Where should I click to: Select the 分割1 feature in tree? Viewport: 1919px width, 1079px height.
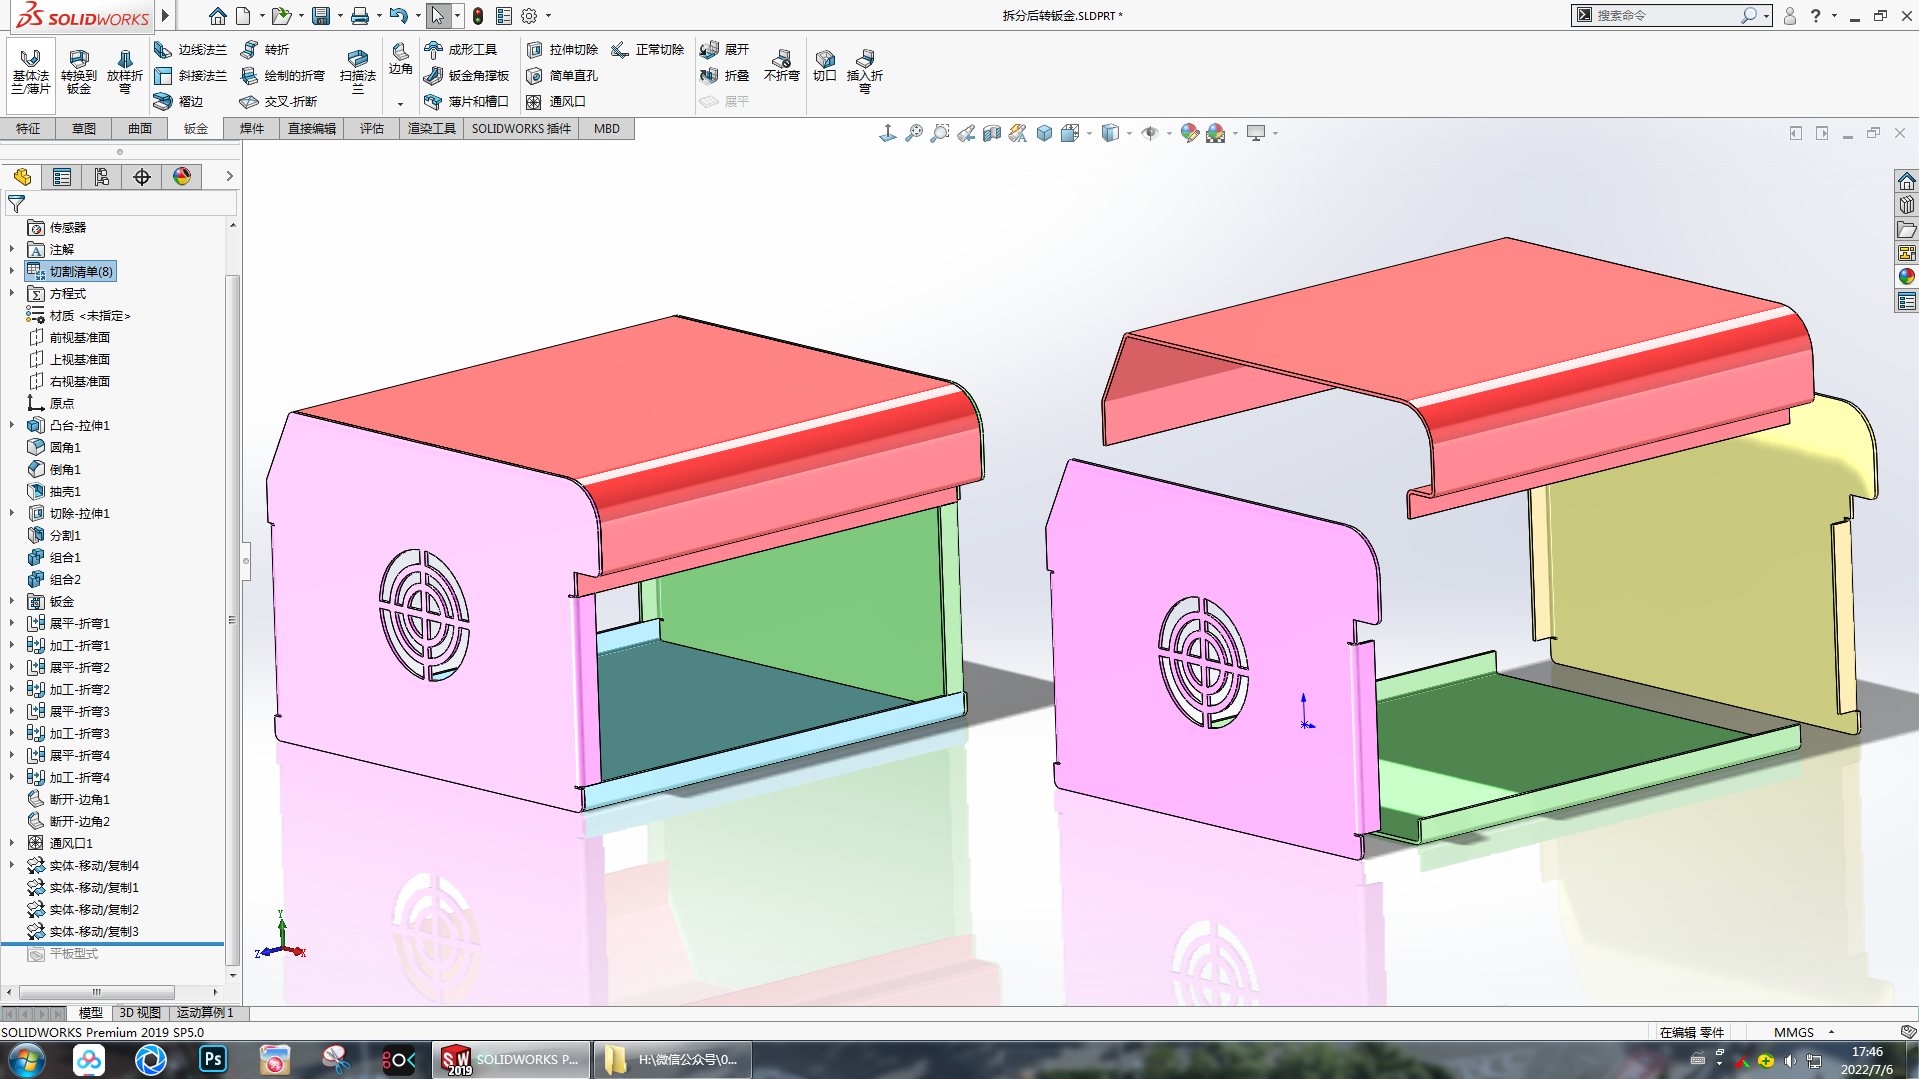click(65, 535)
